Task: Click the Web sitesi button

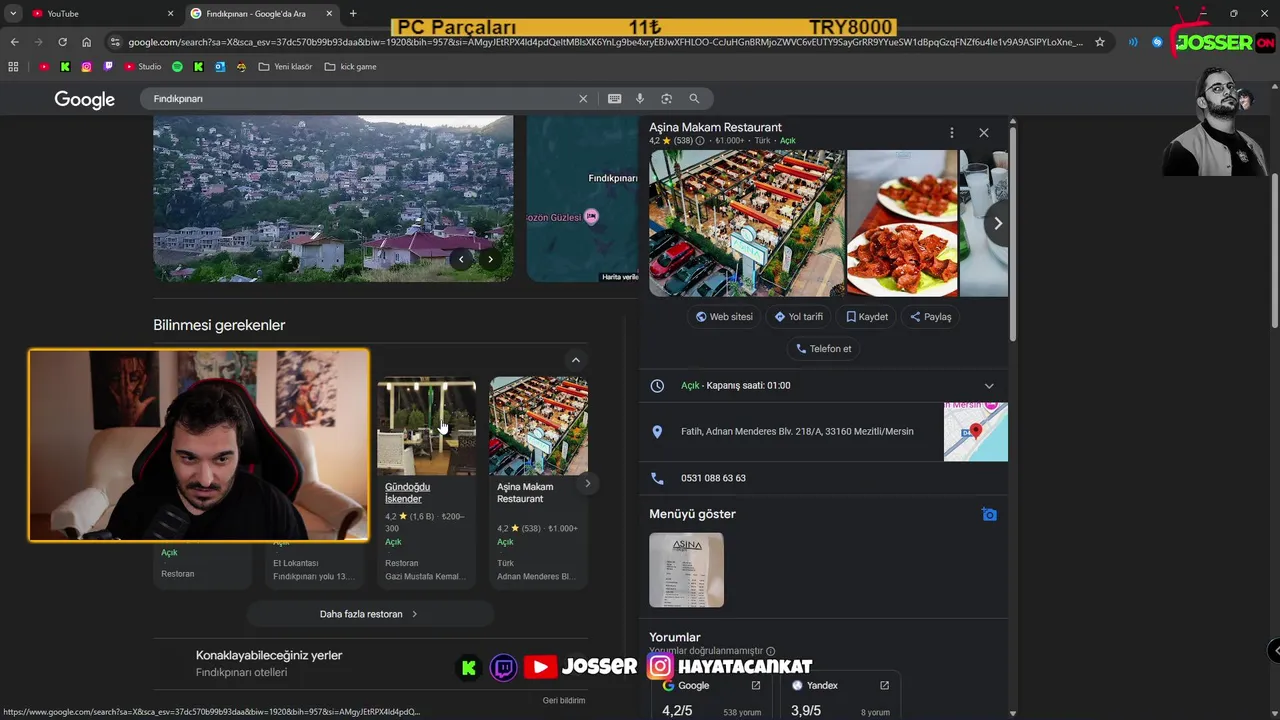Action: point(724,317)
